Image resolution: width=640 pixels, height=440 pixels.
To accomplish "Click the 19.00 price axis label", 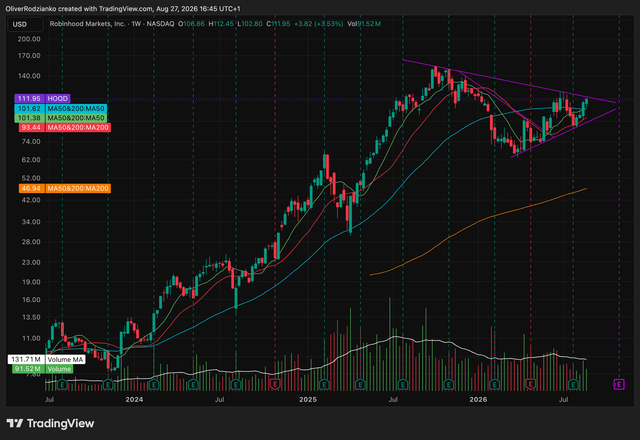I will click(31, 282).
